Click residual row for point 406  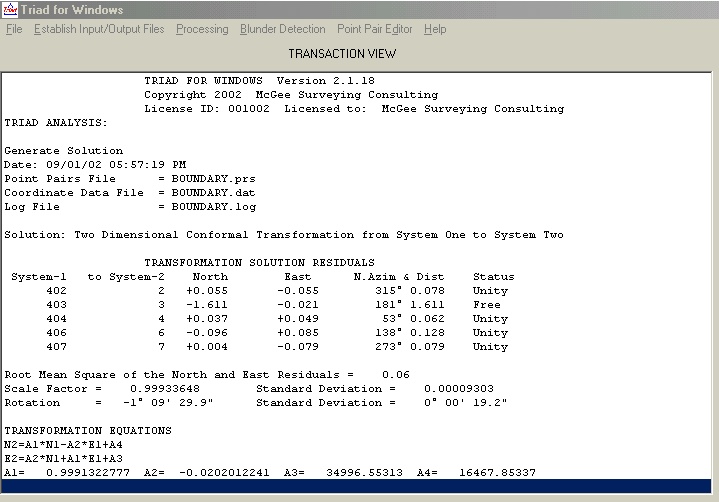(x=260, y=333)
